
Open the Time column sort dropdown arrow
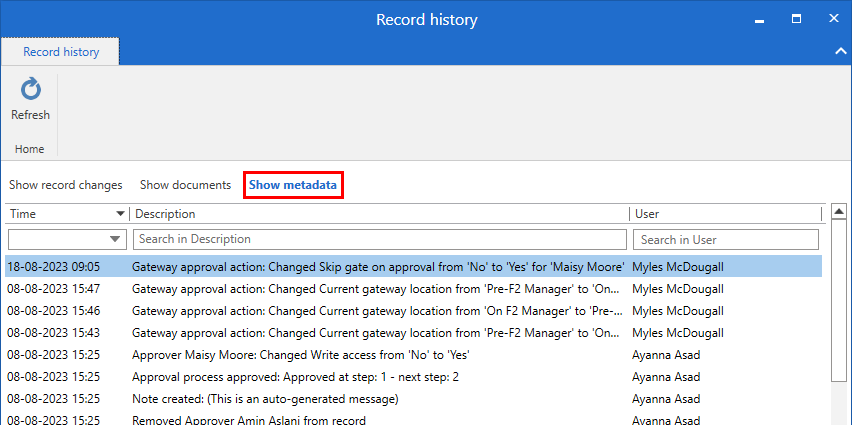[x=121, y=214]
